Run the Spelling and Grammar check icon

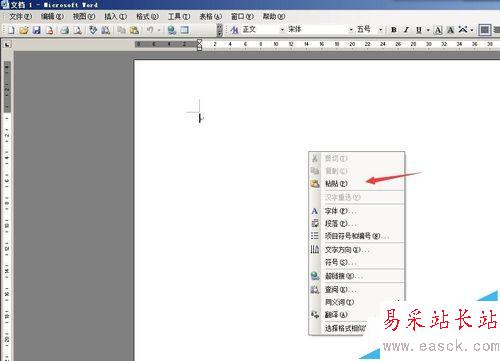pyautogui.click(x=93, y=30)
